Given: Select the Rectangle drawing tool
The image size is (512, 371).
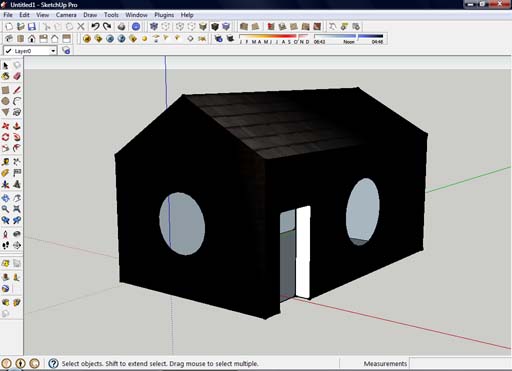Looking at the screenshot, I should point(5,90).
